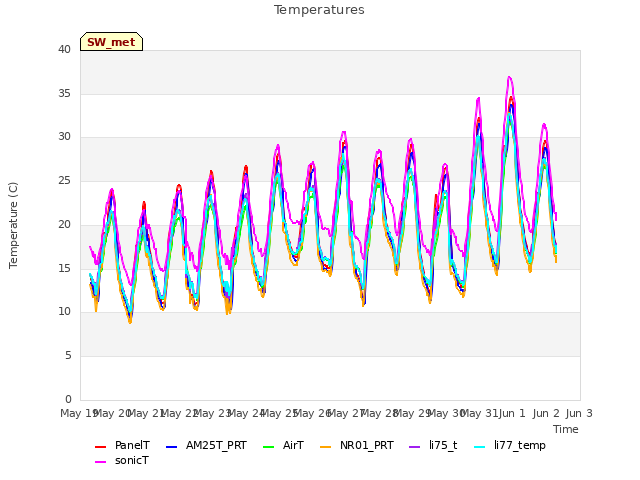Click the Jun 2 x-axis label
This screenshot has height=480, width=640.
(x=546, y=413)
